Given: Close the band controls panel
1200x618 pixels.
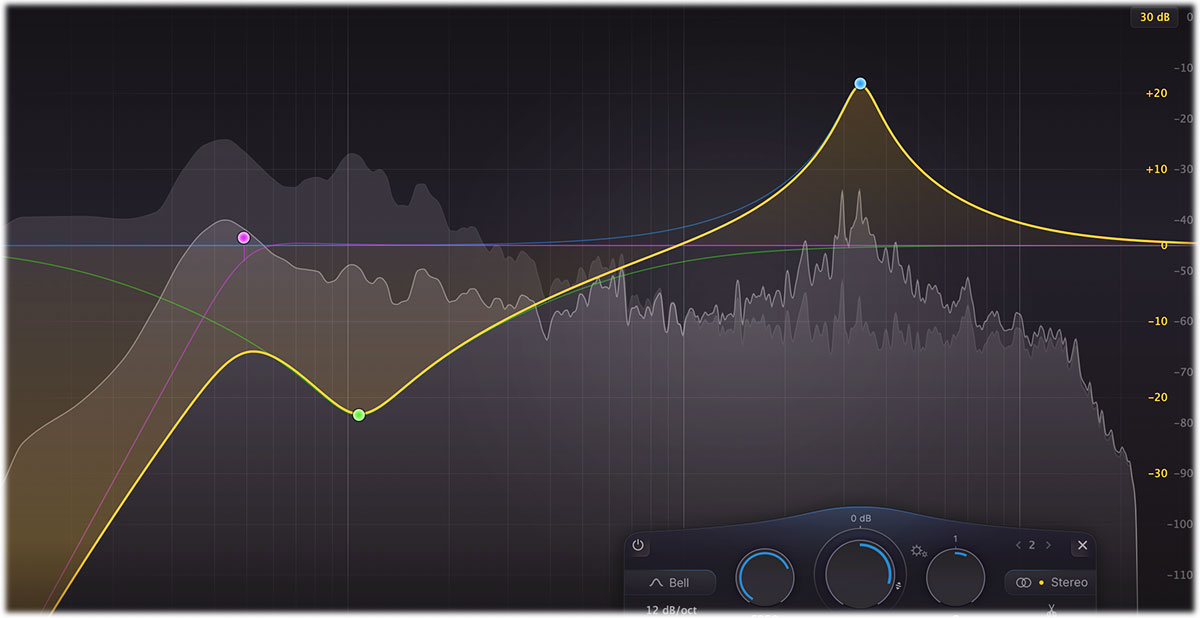Looking at the screenshot, I should click(1081, 546).
